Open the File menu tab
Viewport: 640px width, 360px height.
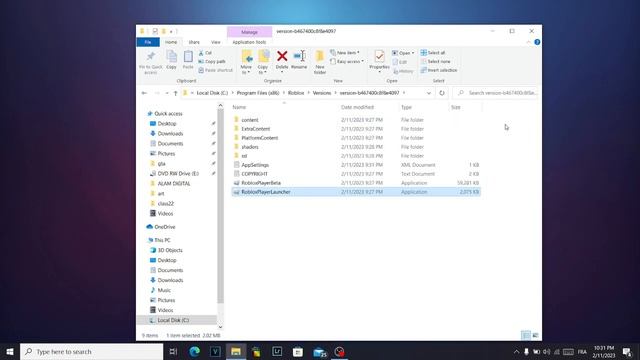coord(148,42)
